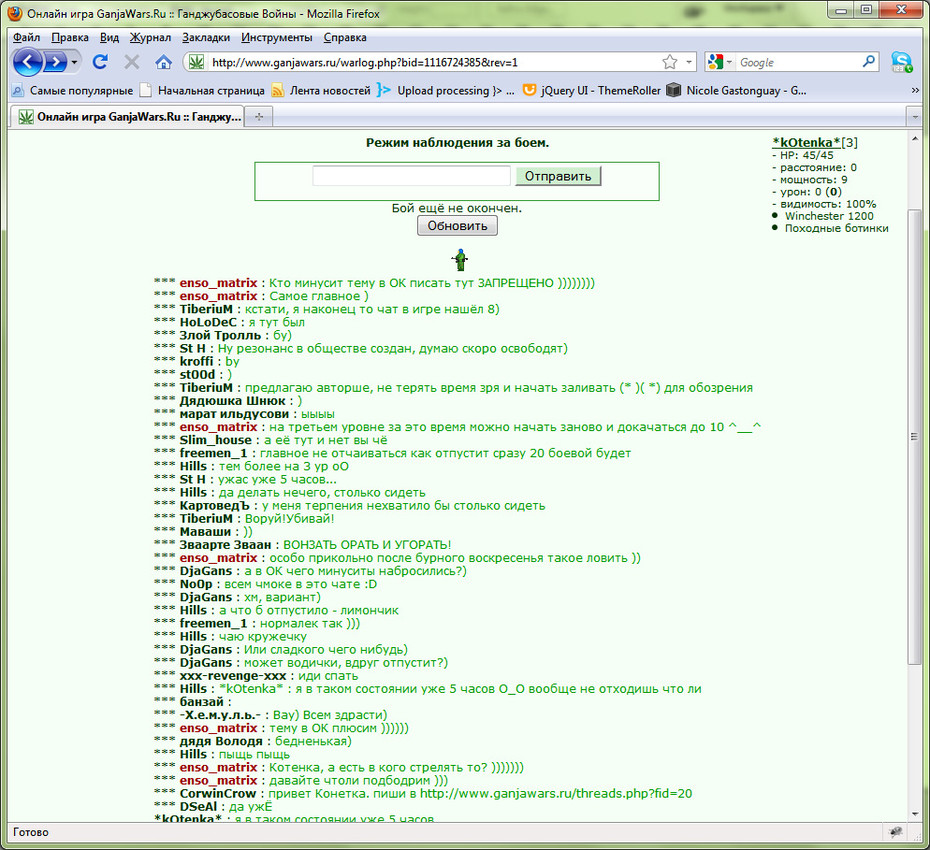This screenshot has height=850, width=930.
Task: Click the GanjaWars leaf site icon in address bar
Action: point(196,62)
